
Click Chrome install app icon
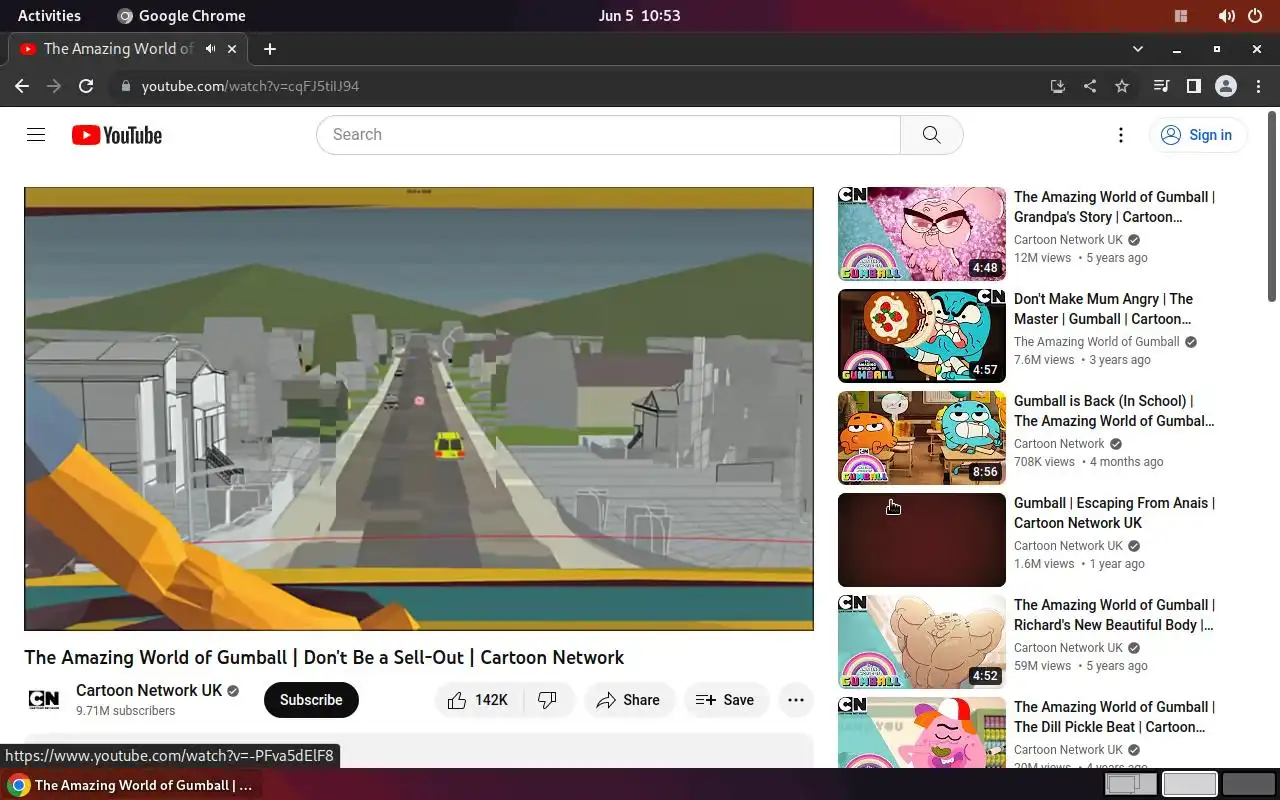pyautogui.click(x=1058, y=86)
